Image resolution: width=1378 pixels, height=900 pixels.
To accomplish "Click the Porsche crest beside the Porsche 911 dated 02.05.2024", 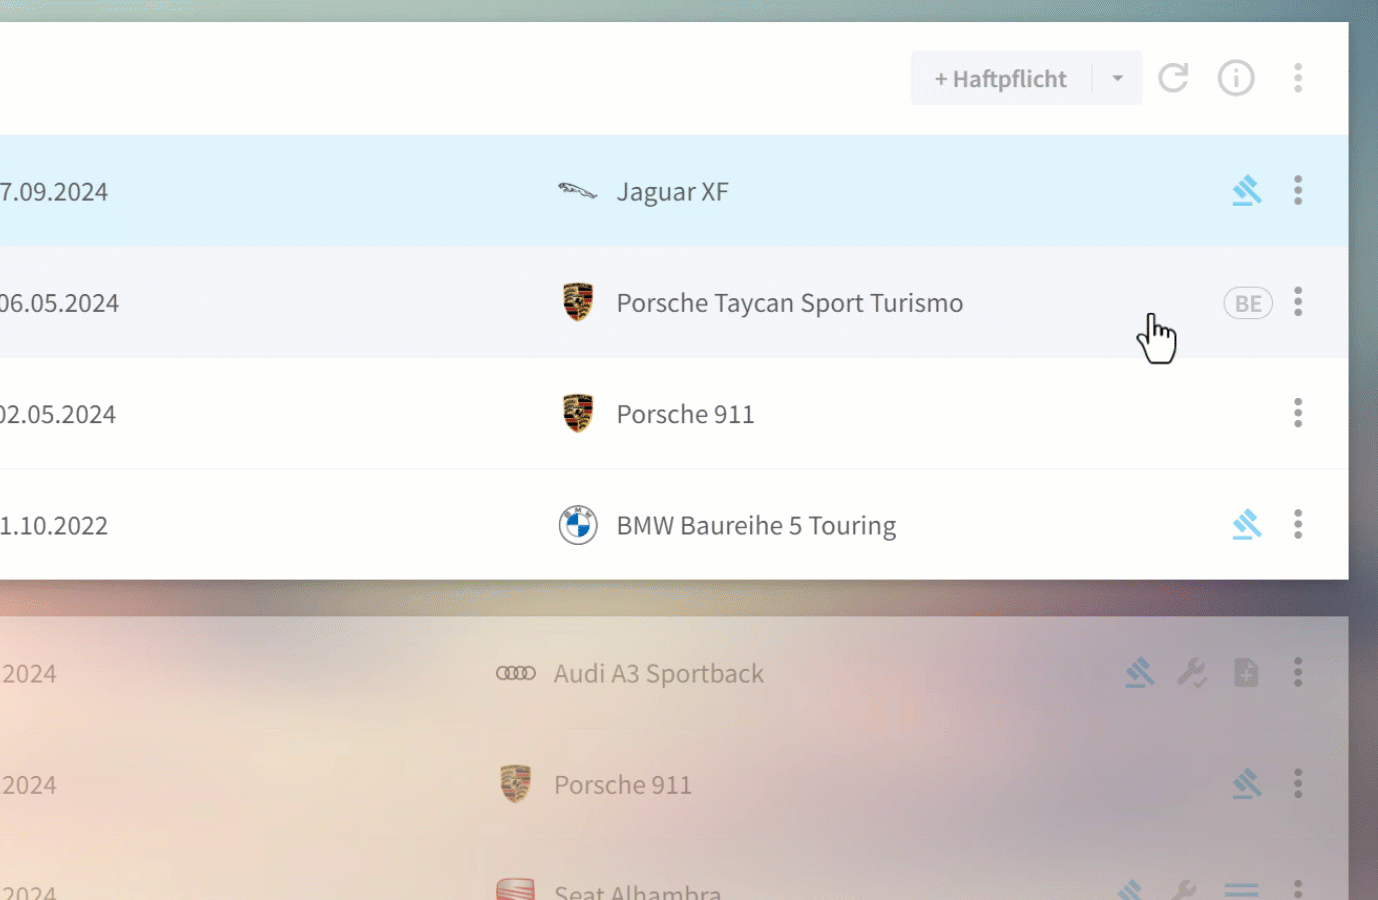I will 578,413.
